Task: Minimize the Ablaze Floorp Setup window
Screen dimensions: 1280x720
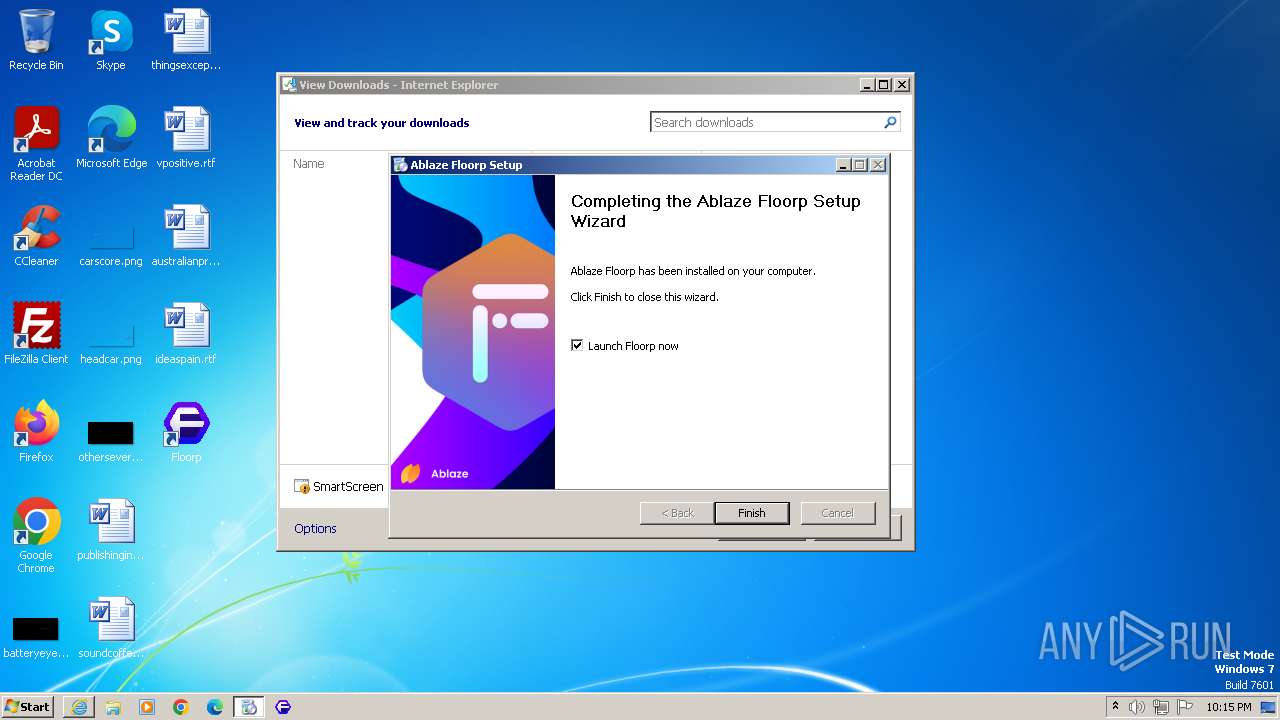Action: 843,165
